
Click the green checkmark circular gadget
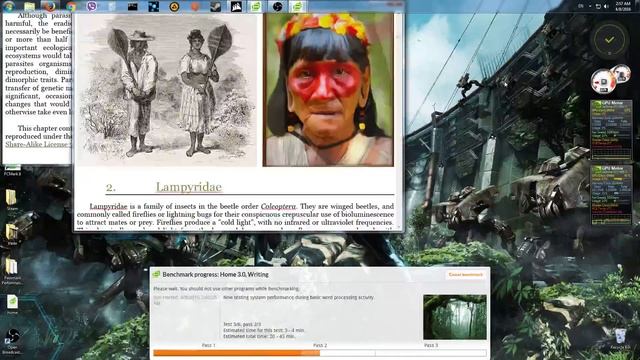point(610,40)
